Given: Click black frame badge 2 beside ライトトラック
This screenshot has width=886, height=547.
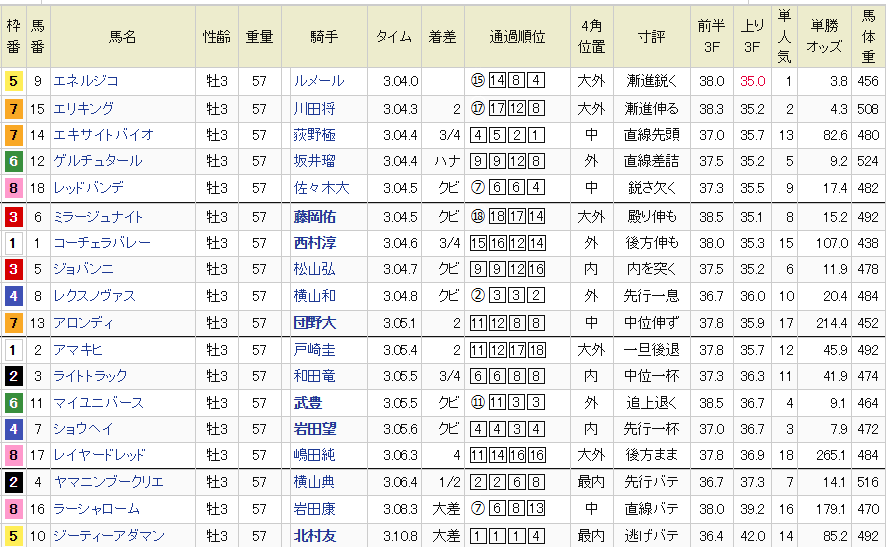Looking at the screenshot, I should [13, 376].
